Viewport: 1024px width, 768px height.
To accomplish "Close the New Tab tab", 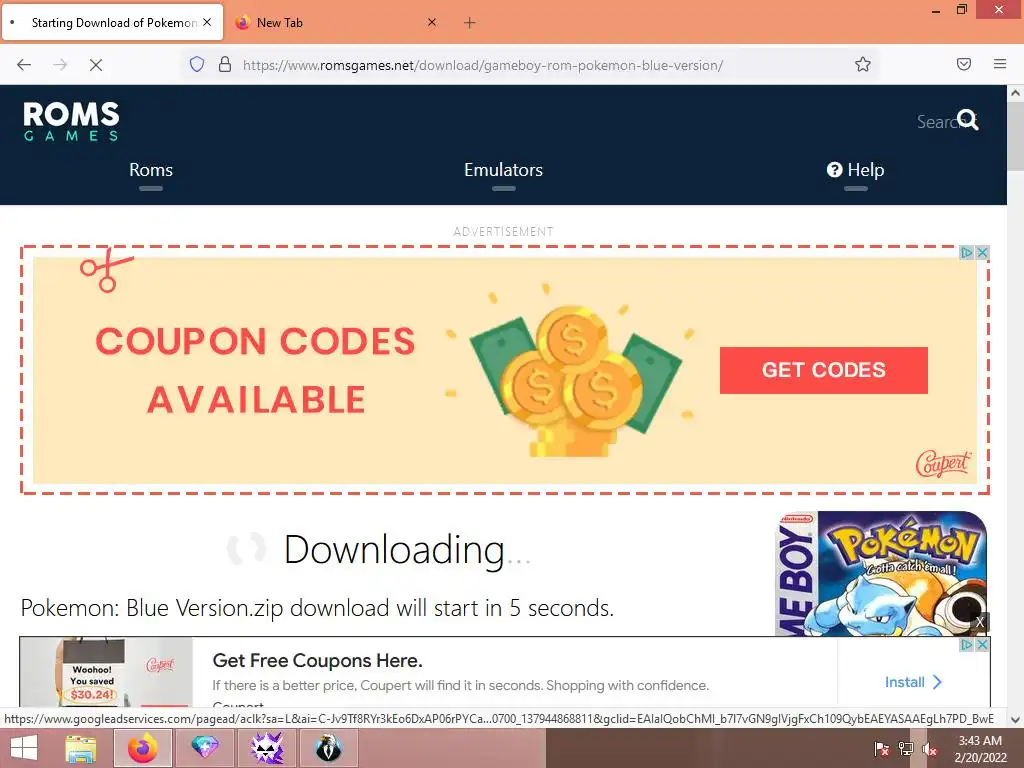I will tap(432, 22).
